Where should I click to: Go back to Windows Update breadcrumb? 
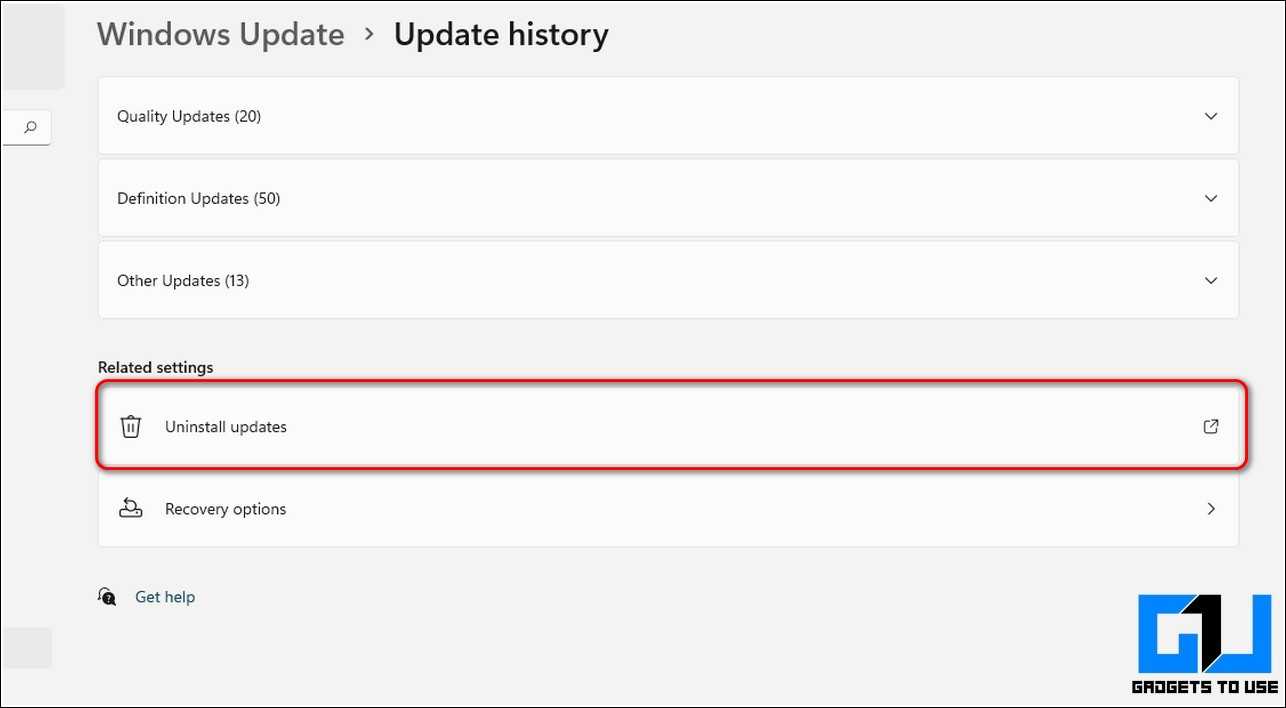(x=220, y=34)
